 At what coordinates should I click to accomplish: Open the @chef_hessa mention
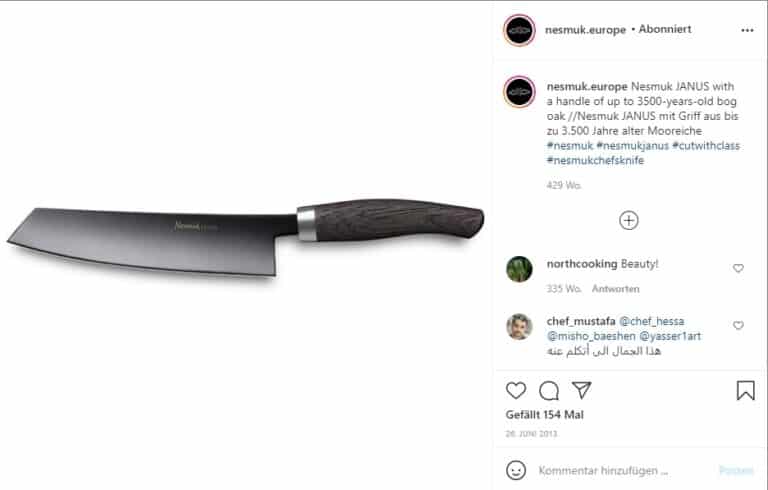click(651, 321)
